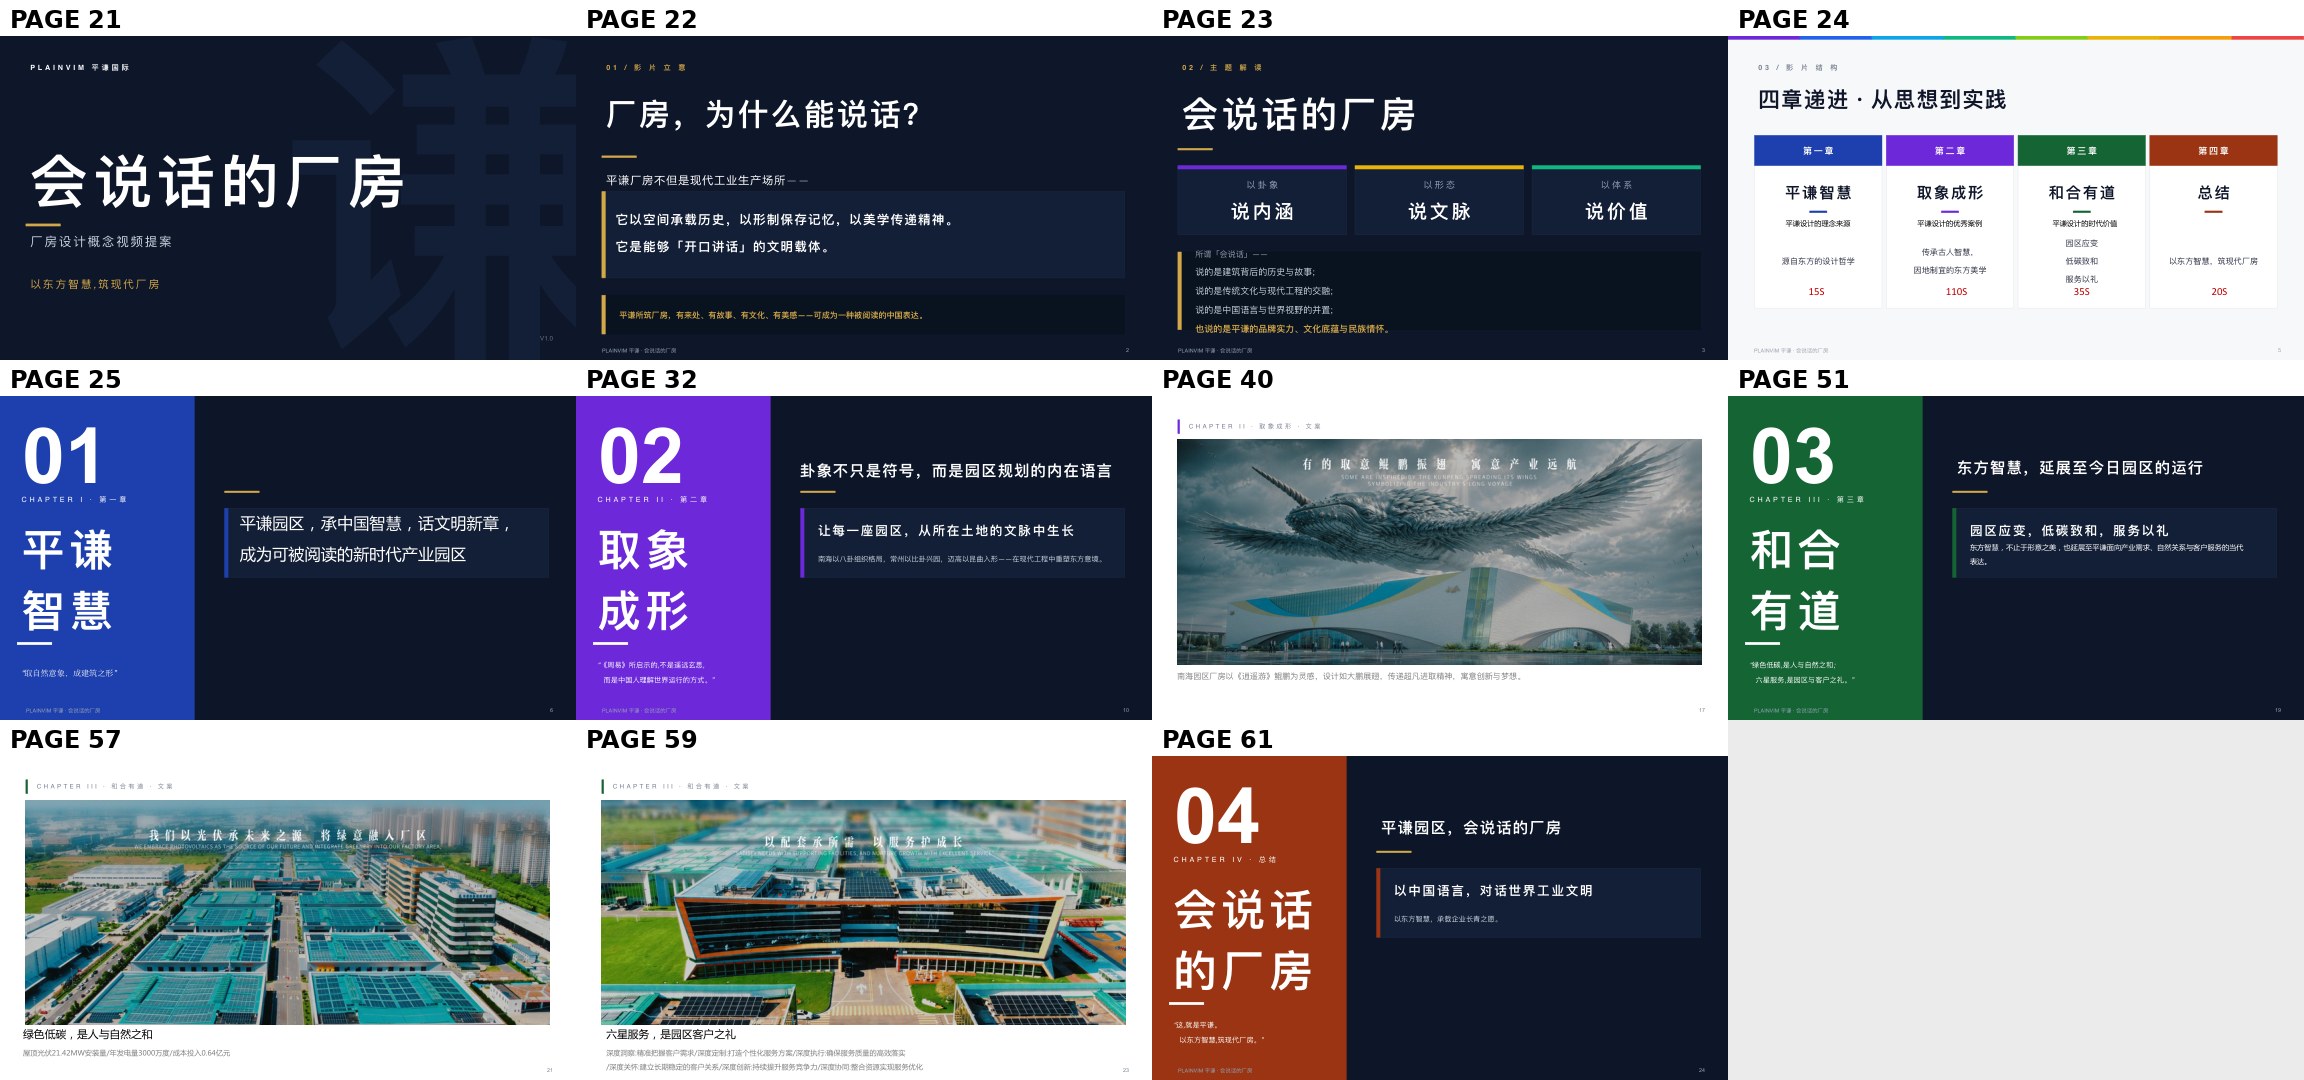
Task: Click the 'PAGE 51' label
Action: pyautogui.click(x=1794, y=379)
